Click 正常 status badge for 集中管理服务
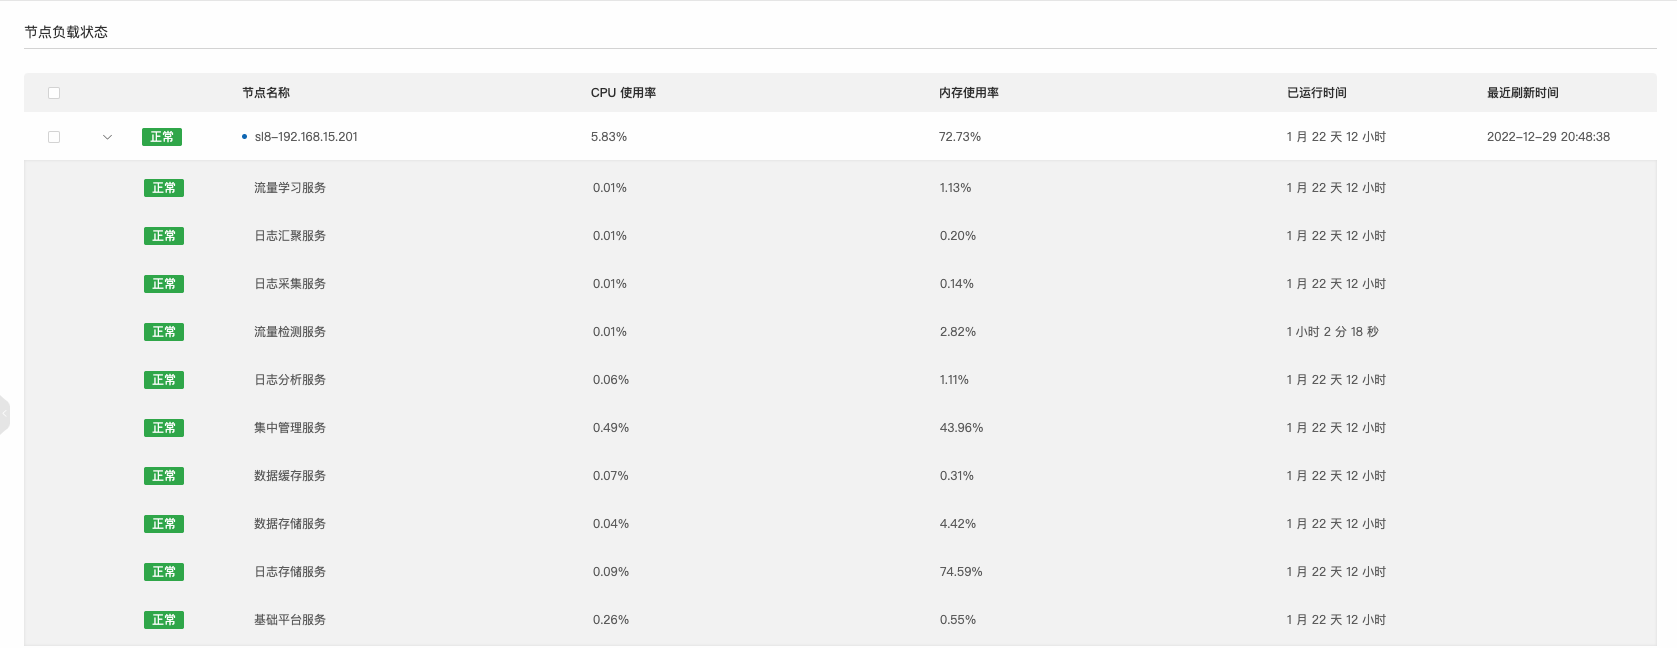This screenshot has width=1677, height=648. 164,428
